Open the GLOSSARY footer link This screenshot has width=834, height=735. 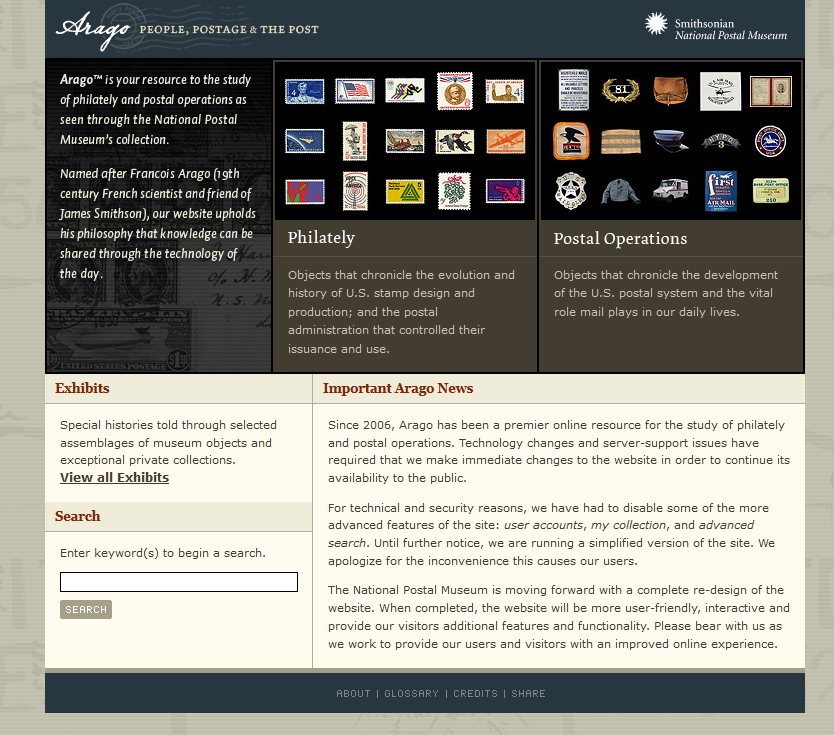coord(411,694)
